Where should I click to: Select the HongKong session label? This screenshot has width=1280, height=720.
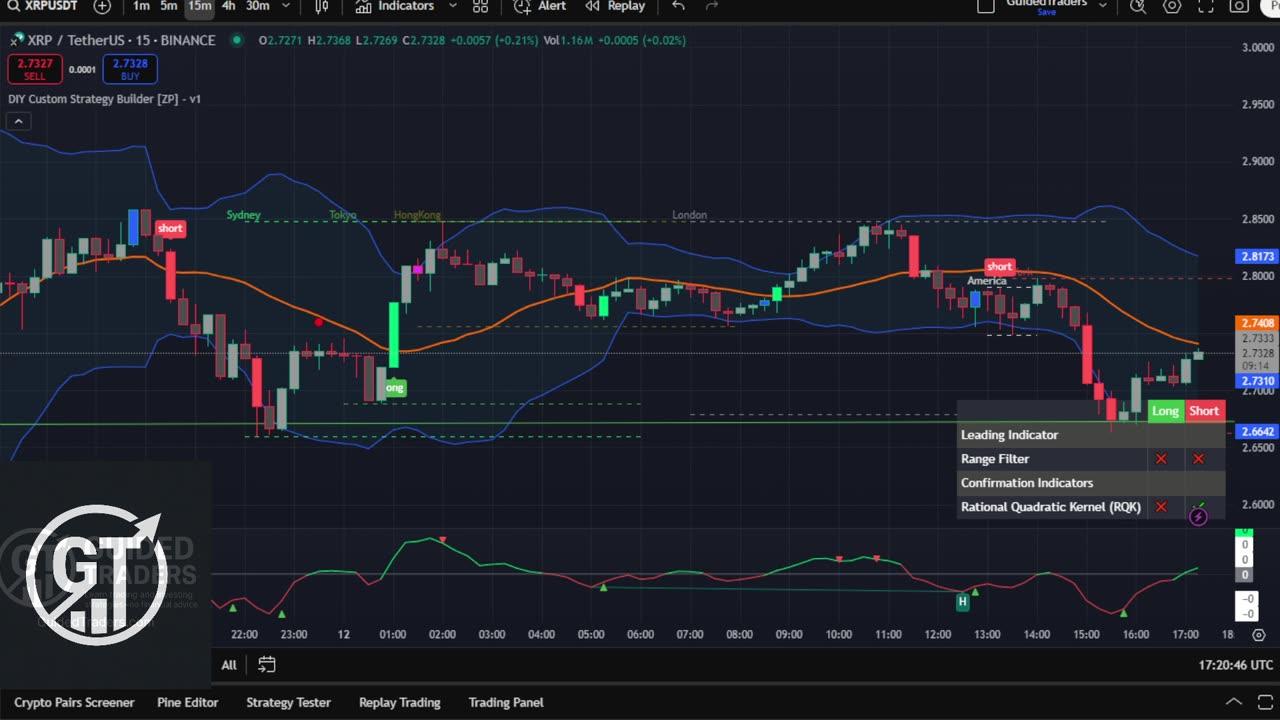pyautogui.click(x=417, y=215)
